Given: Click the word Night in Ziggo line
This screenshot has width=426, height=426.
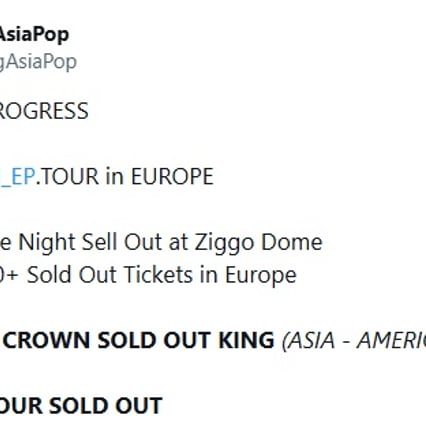Looking at the screenshot, I should (46, 242).
